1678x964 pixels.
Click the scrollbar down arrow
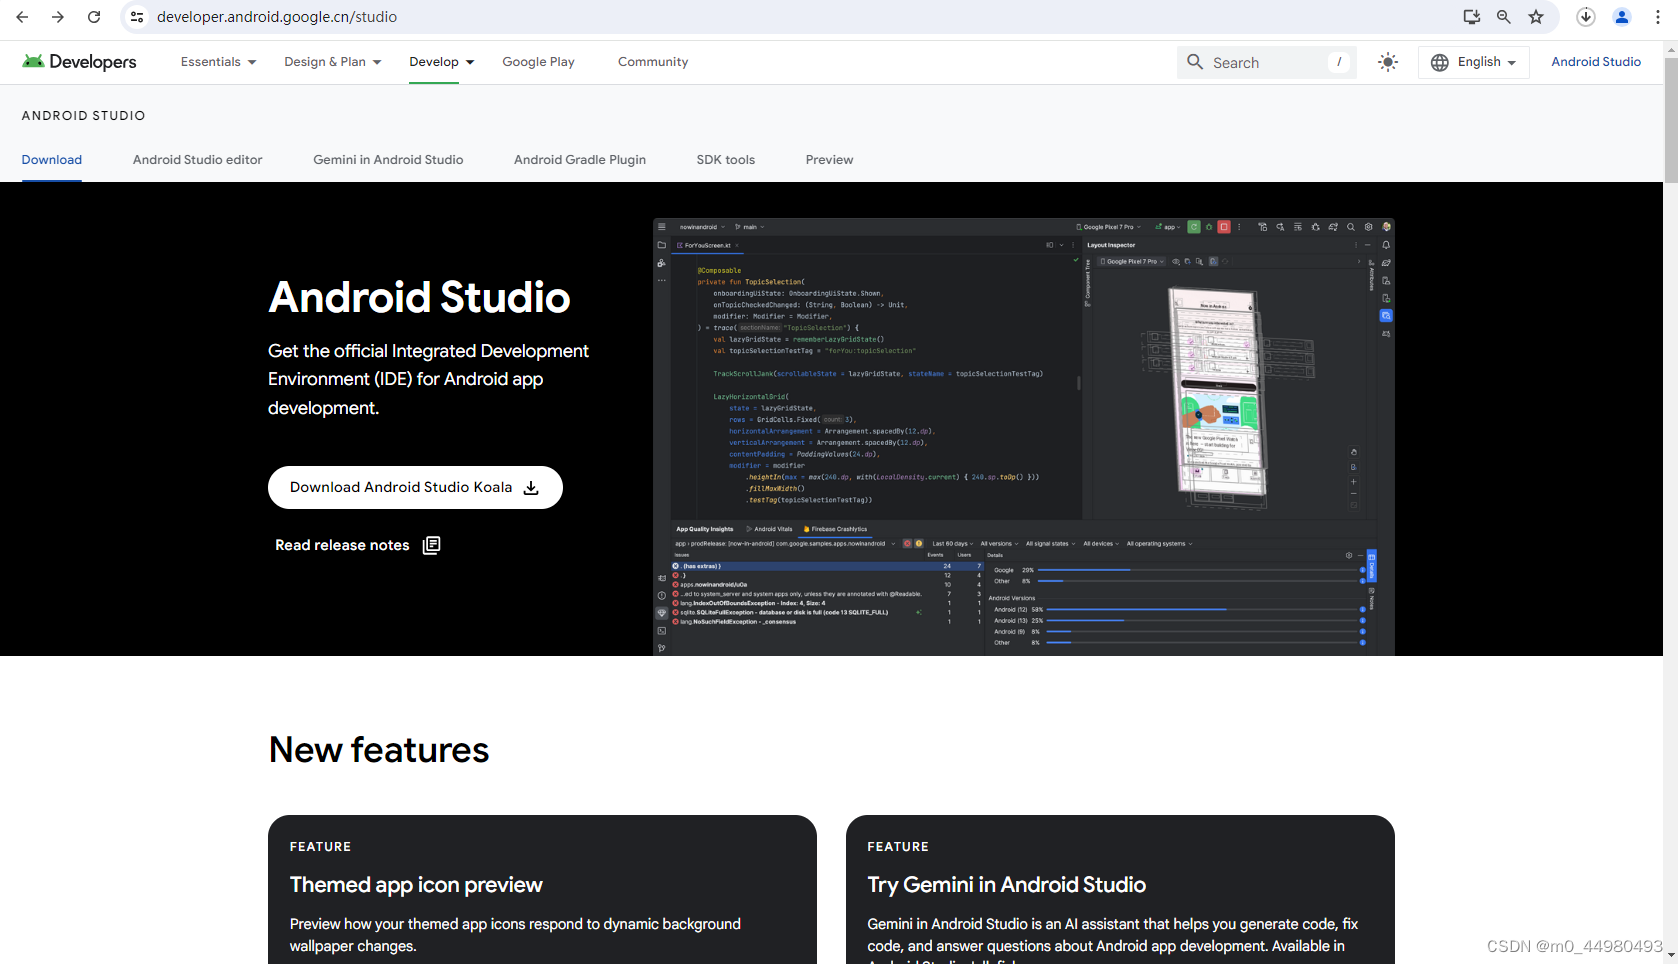1670,956
